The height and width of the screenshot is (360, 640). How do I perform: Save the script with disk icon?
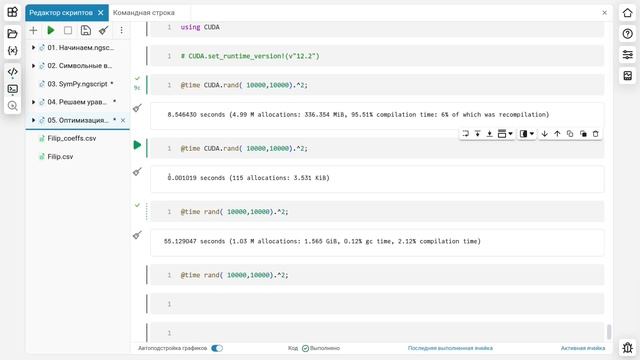pyautogui.click(x=86, y=30)
